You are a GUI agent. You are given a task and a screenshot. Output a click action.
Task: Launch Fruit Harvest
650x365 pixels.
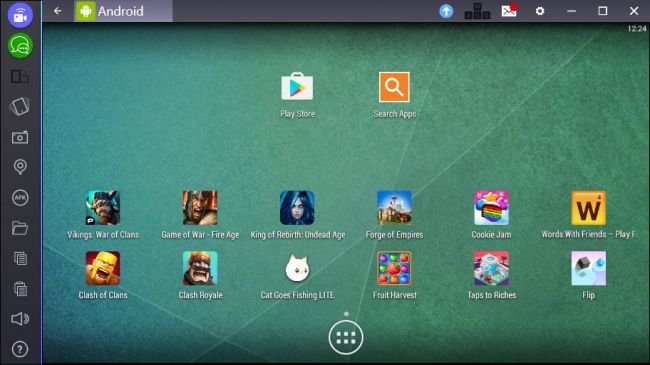394,268
